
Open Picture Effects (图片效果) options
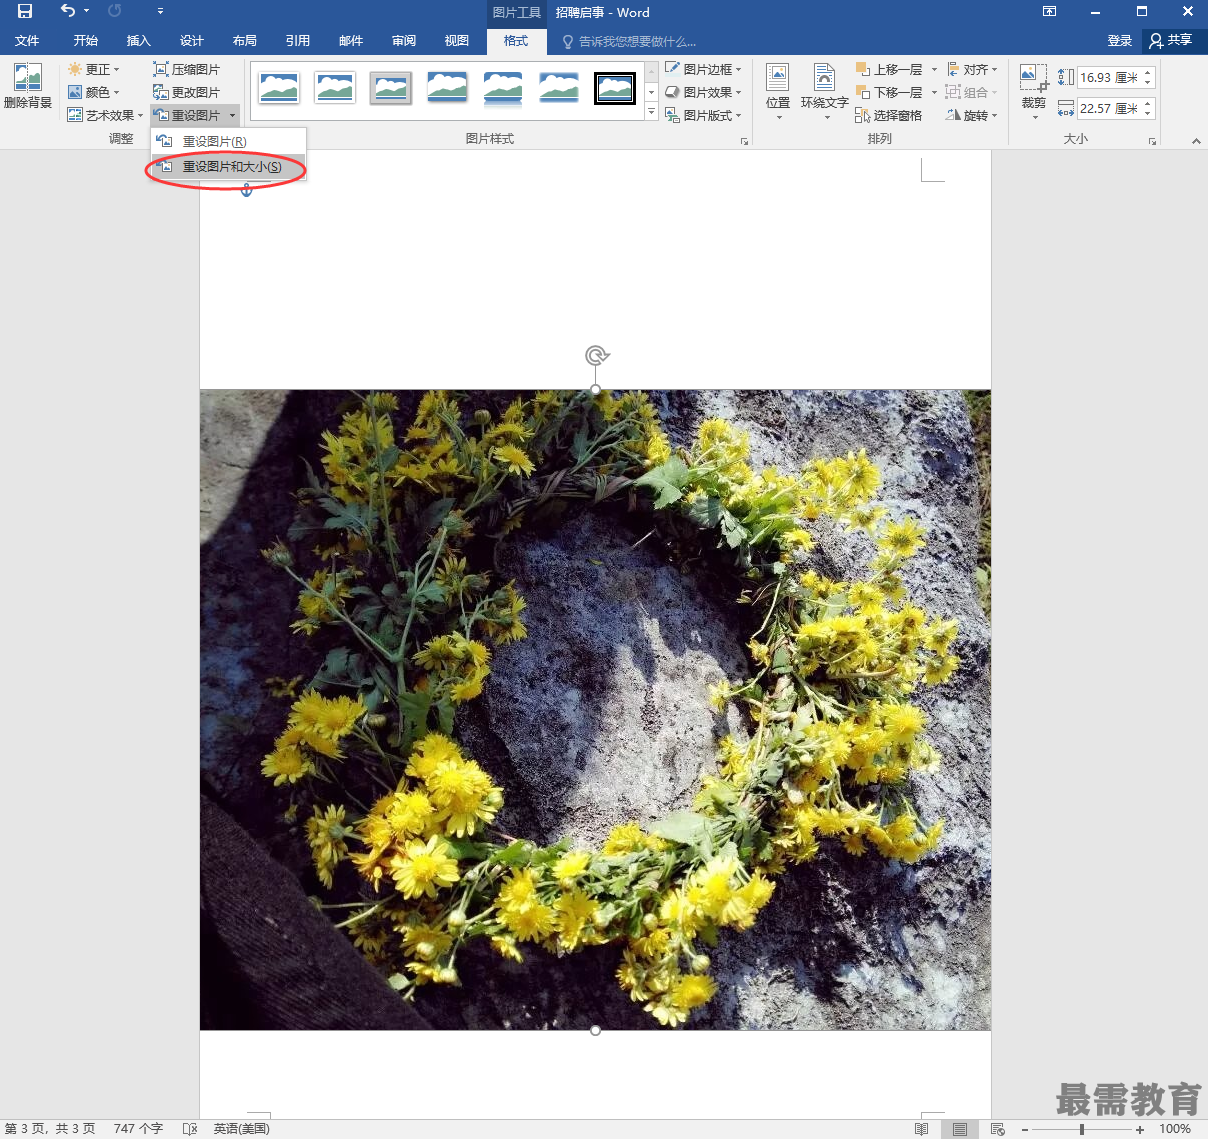(704, 92)
